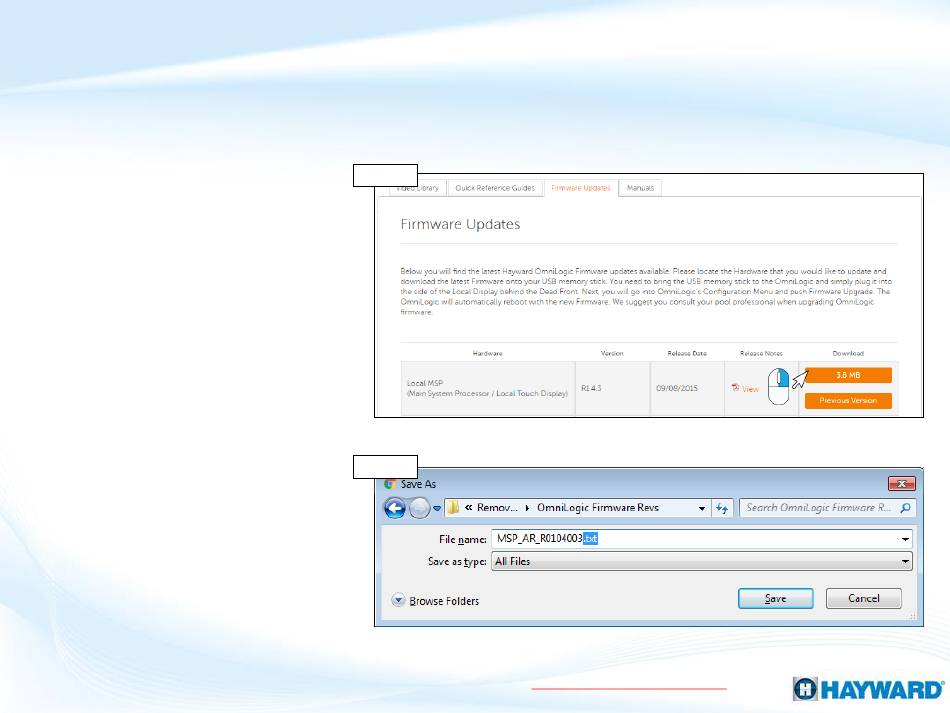Expand Browse Folders
This screenshot has width=950, height=713.
pyautogui.click(x=435, y=600)
